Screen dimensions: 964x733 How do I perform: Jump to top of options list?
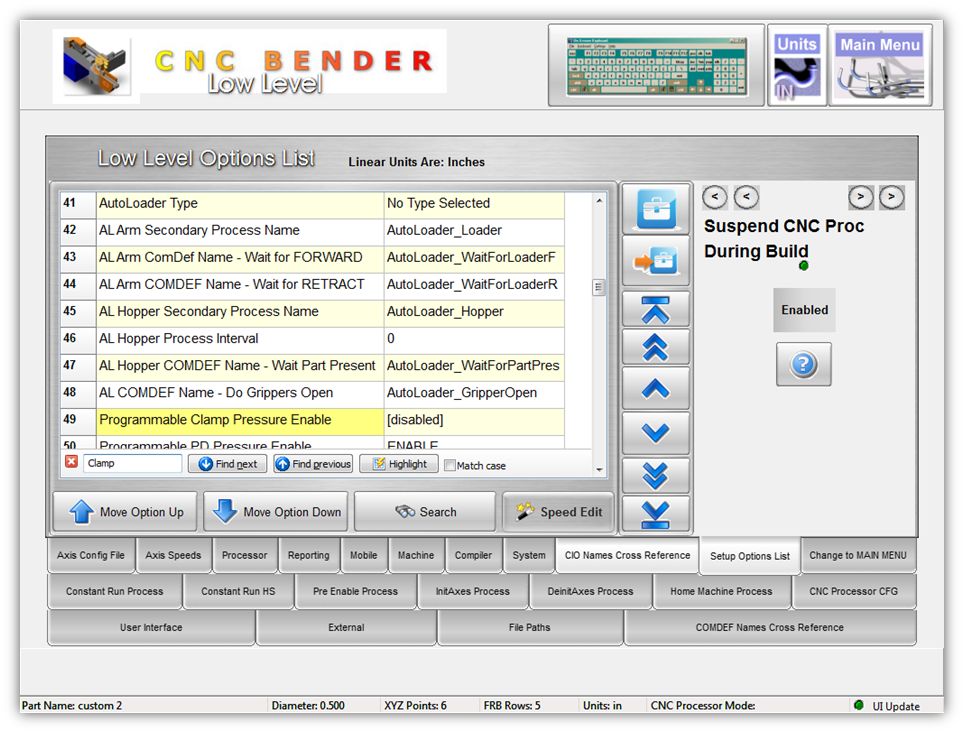(x=656, y=307)
